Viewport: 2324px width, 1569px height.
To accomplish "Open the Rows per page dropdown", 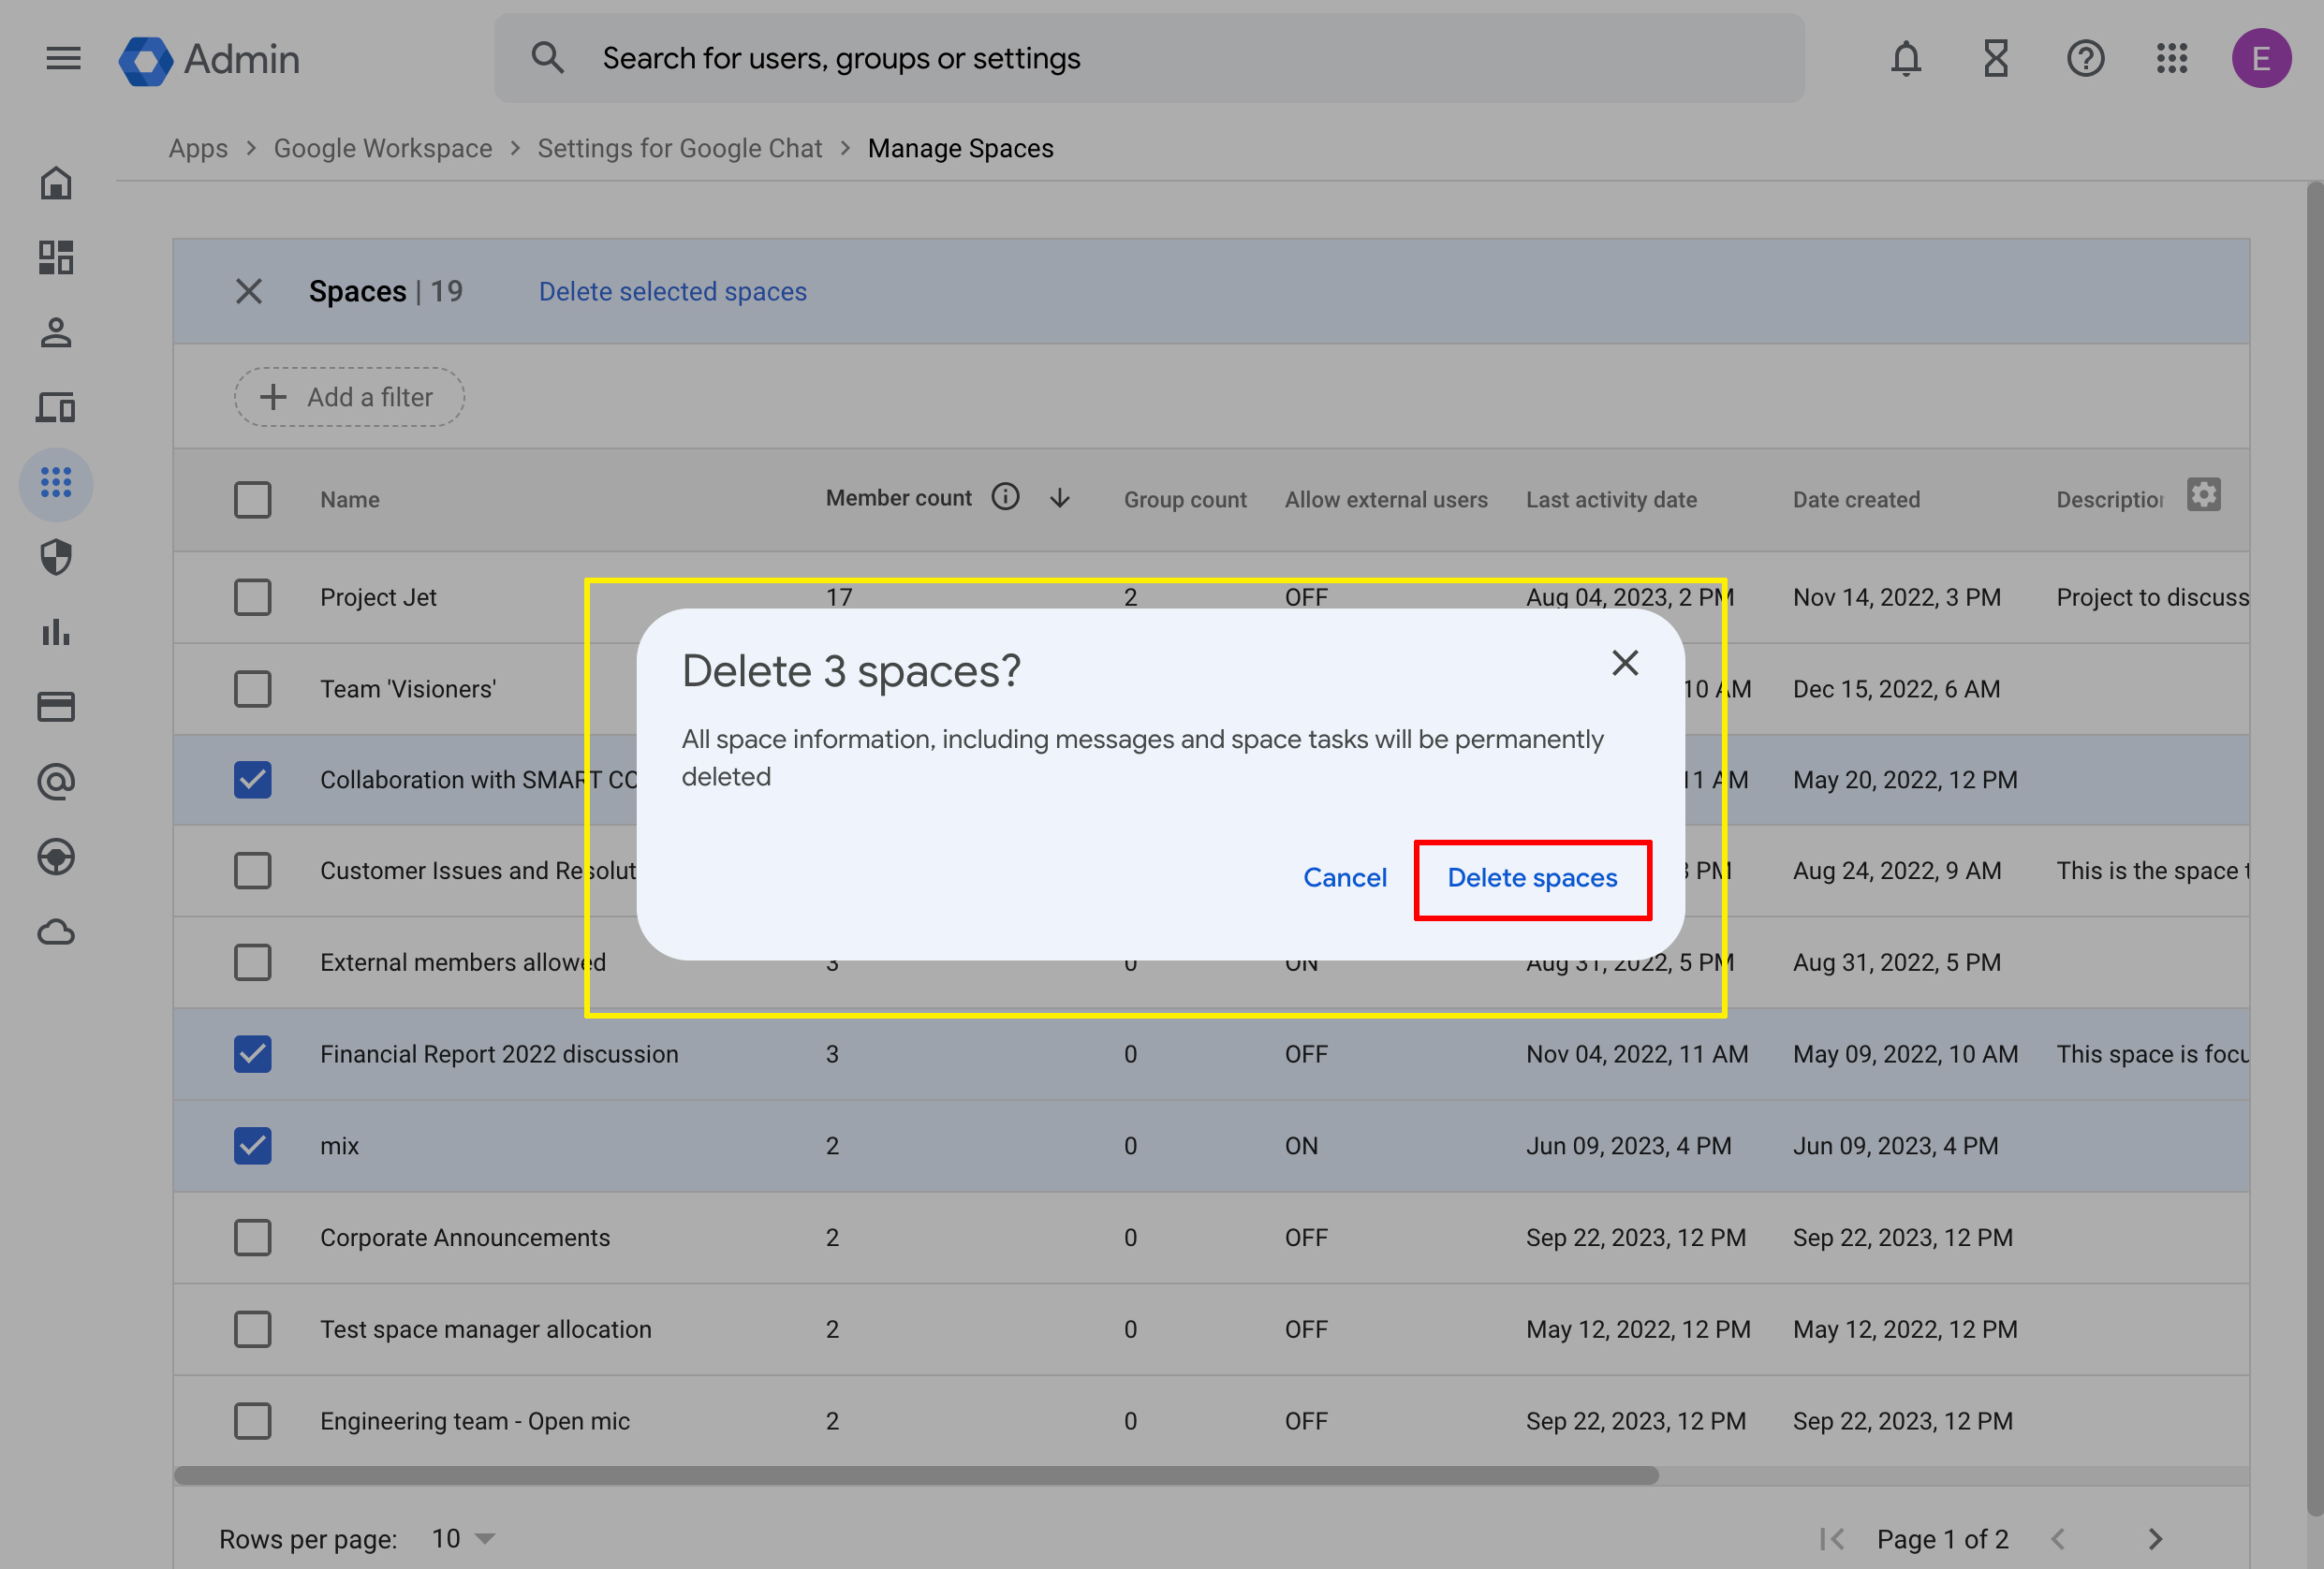I will (463, 1538).
